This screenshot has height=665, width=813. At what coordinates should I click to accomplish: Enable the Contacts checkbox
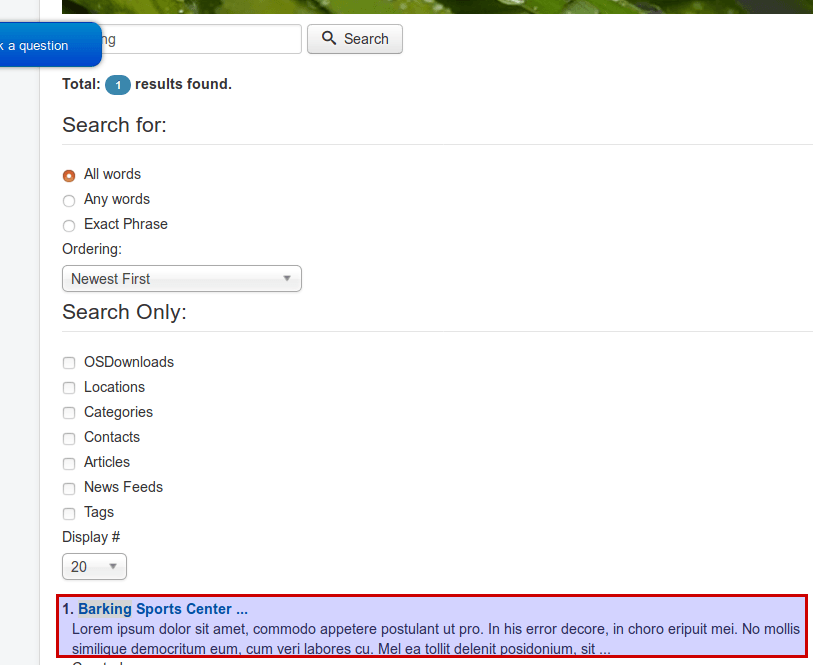click(69, 438)
